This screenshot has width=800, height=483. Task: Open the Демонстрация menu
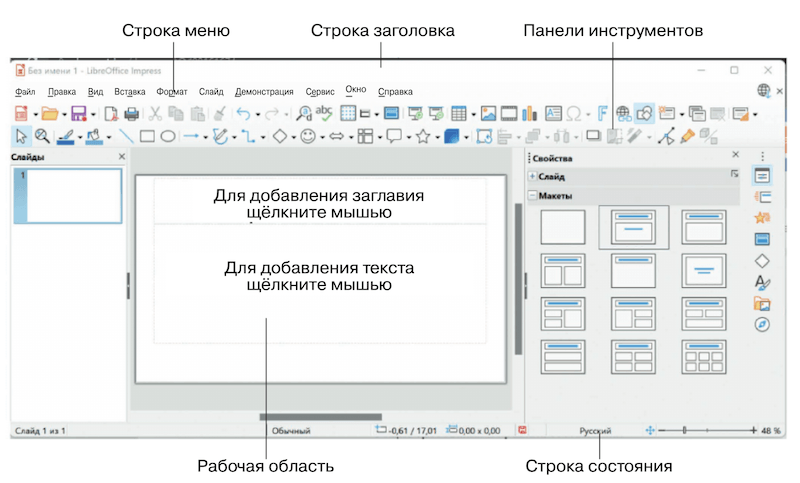[264, 92]
